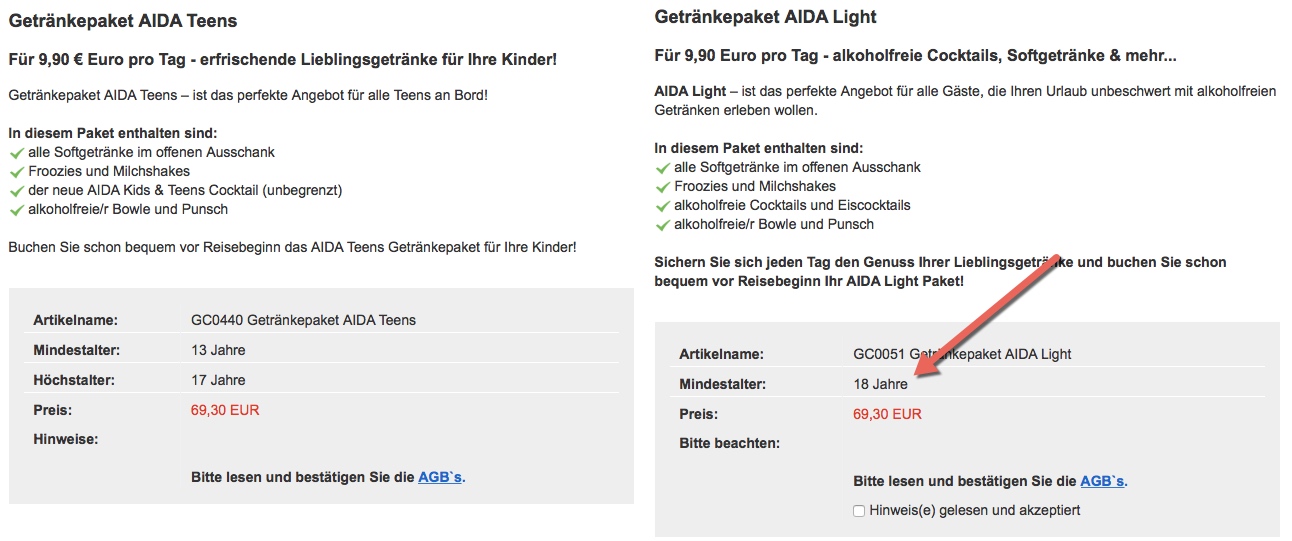Viewport: 1292px width, 541px height.
Task: Click the 'Getränkepaket AIDA Light' heading
Action: tap(765, 17)
